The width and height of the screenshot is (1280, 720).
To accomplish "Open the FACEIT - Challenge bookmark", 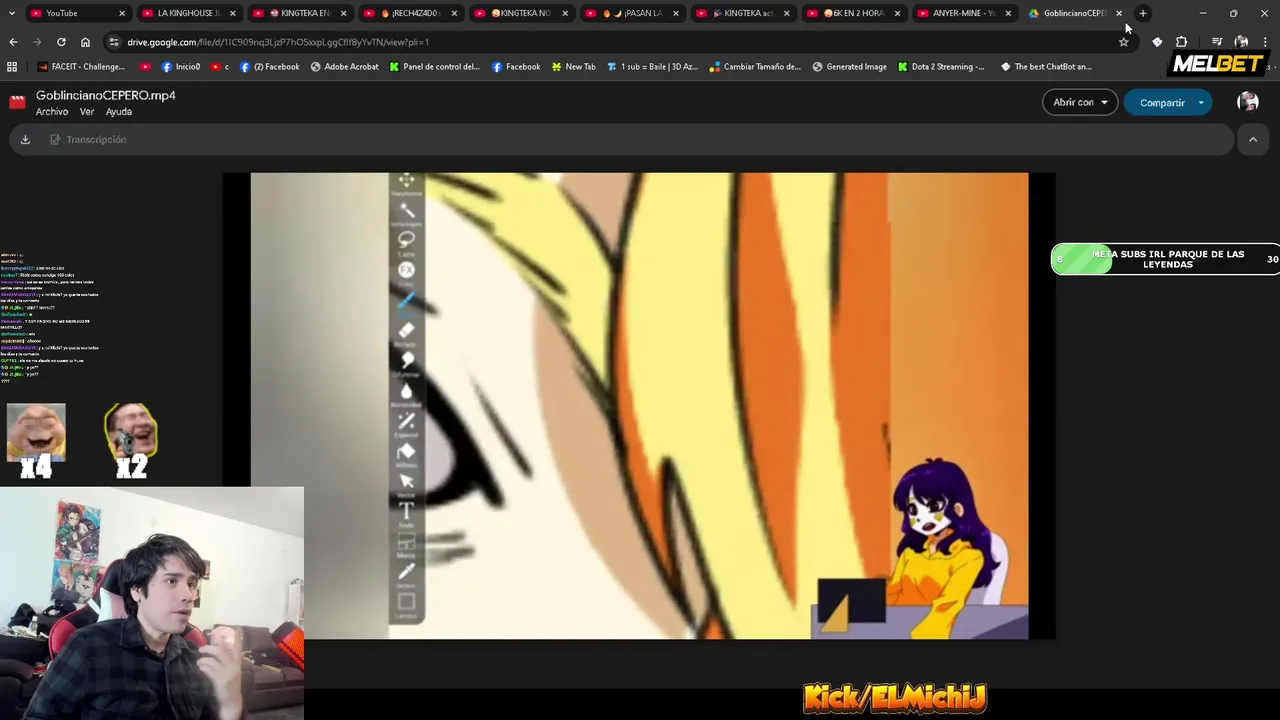I will click(x=81, y=67).
